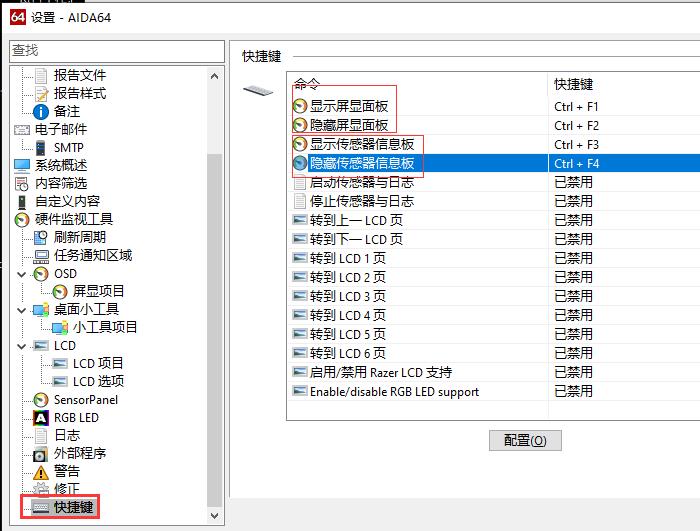Click the 屏显项目 gauge icon
The width and height of the screenshot is (700, 531).
60,292
